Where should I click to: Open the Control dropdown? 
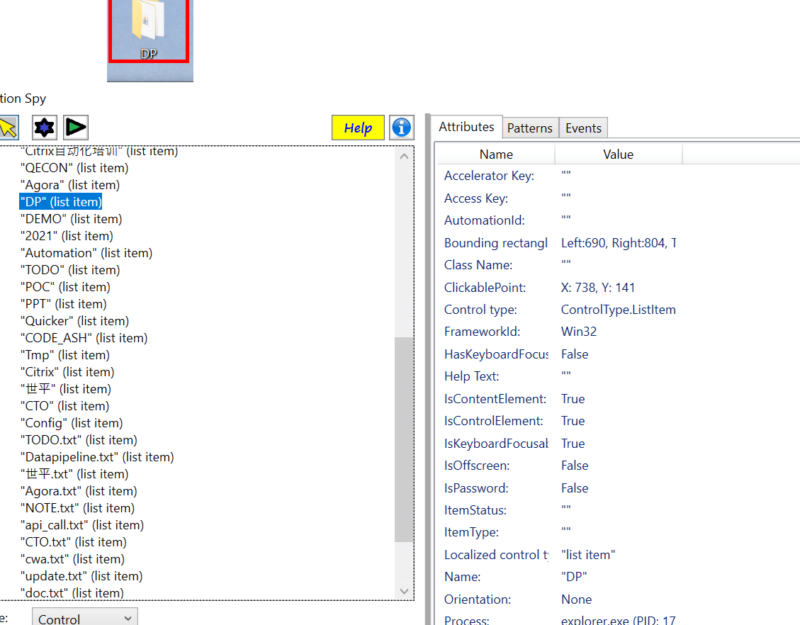pyautogui.click(x=85, y=619)
